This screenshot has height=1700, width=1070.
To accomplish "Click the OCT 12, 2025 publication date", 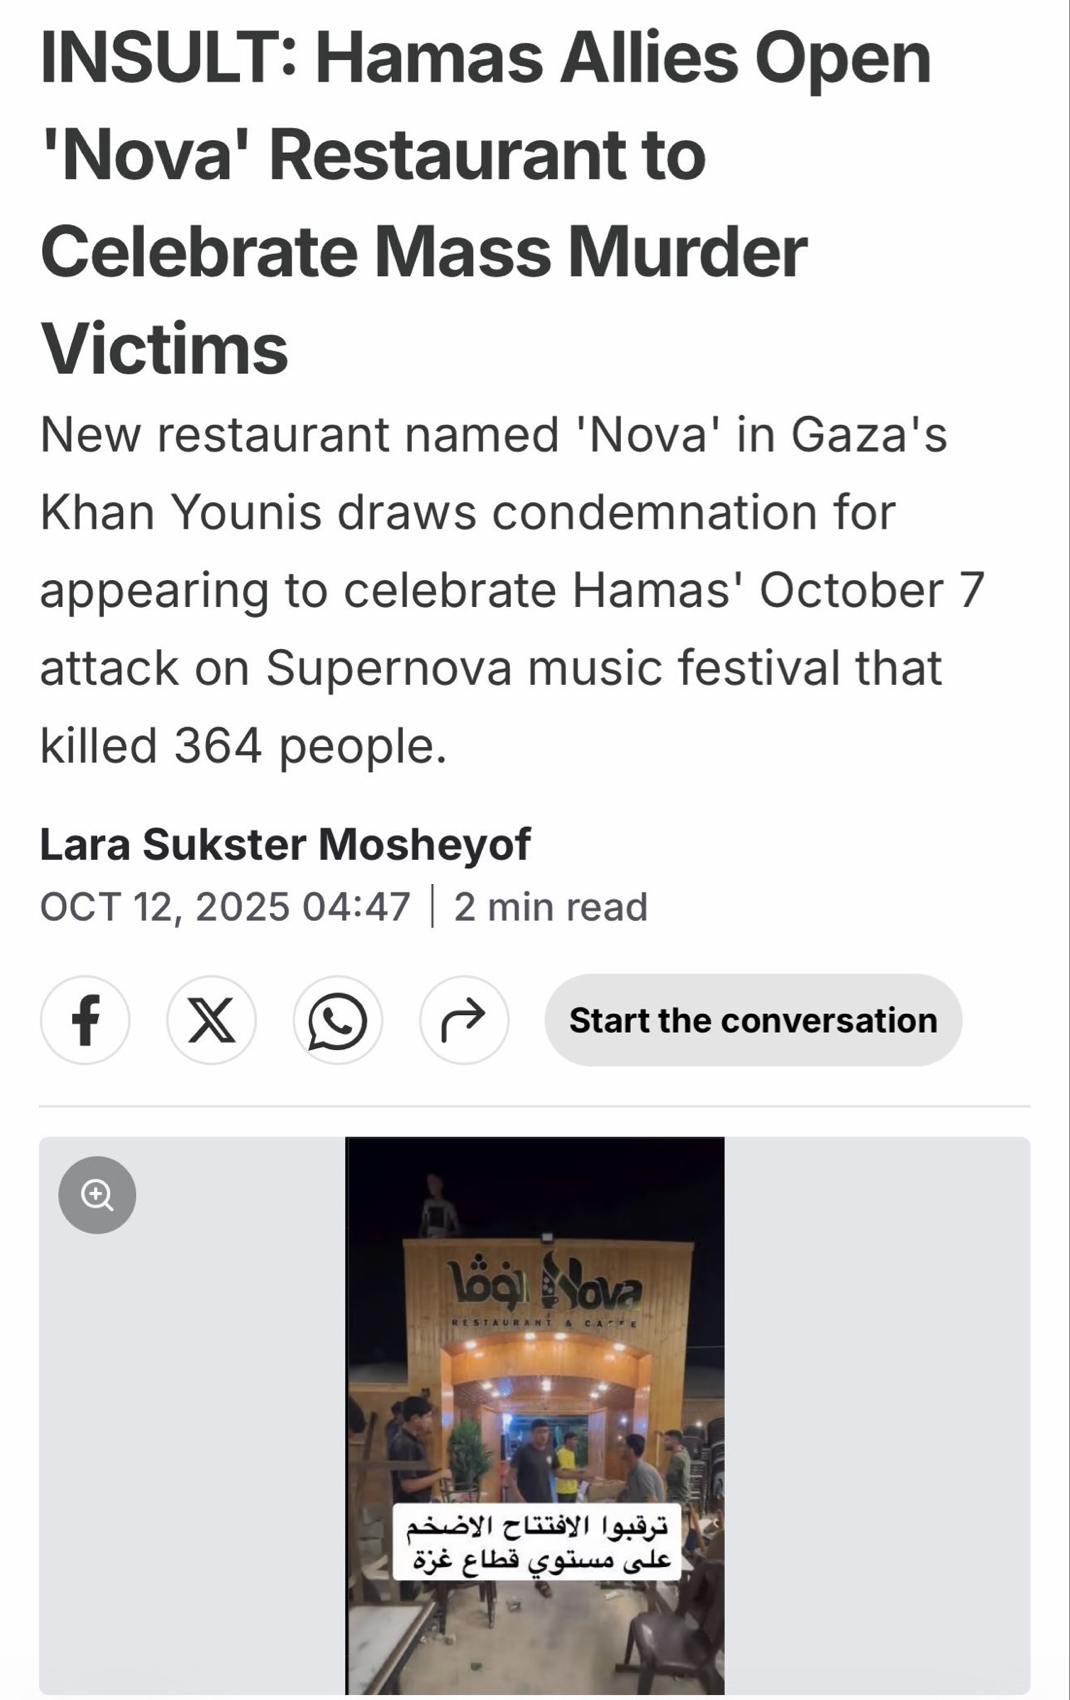I will [x=225, y=907].
